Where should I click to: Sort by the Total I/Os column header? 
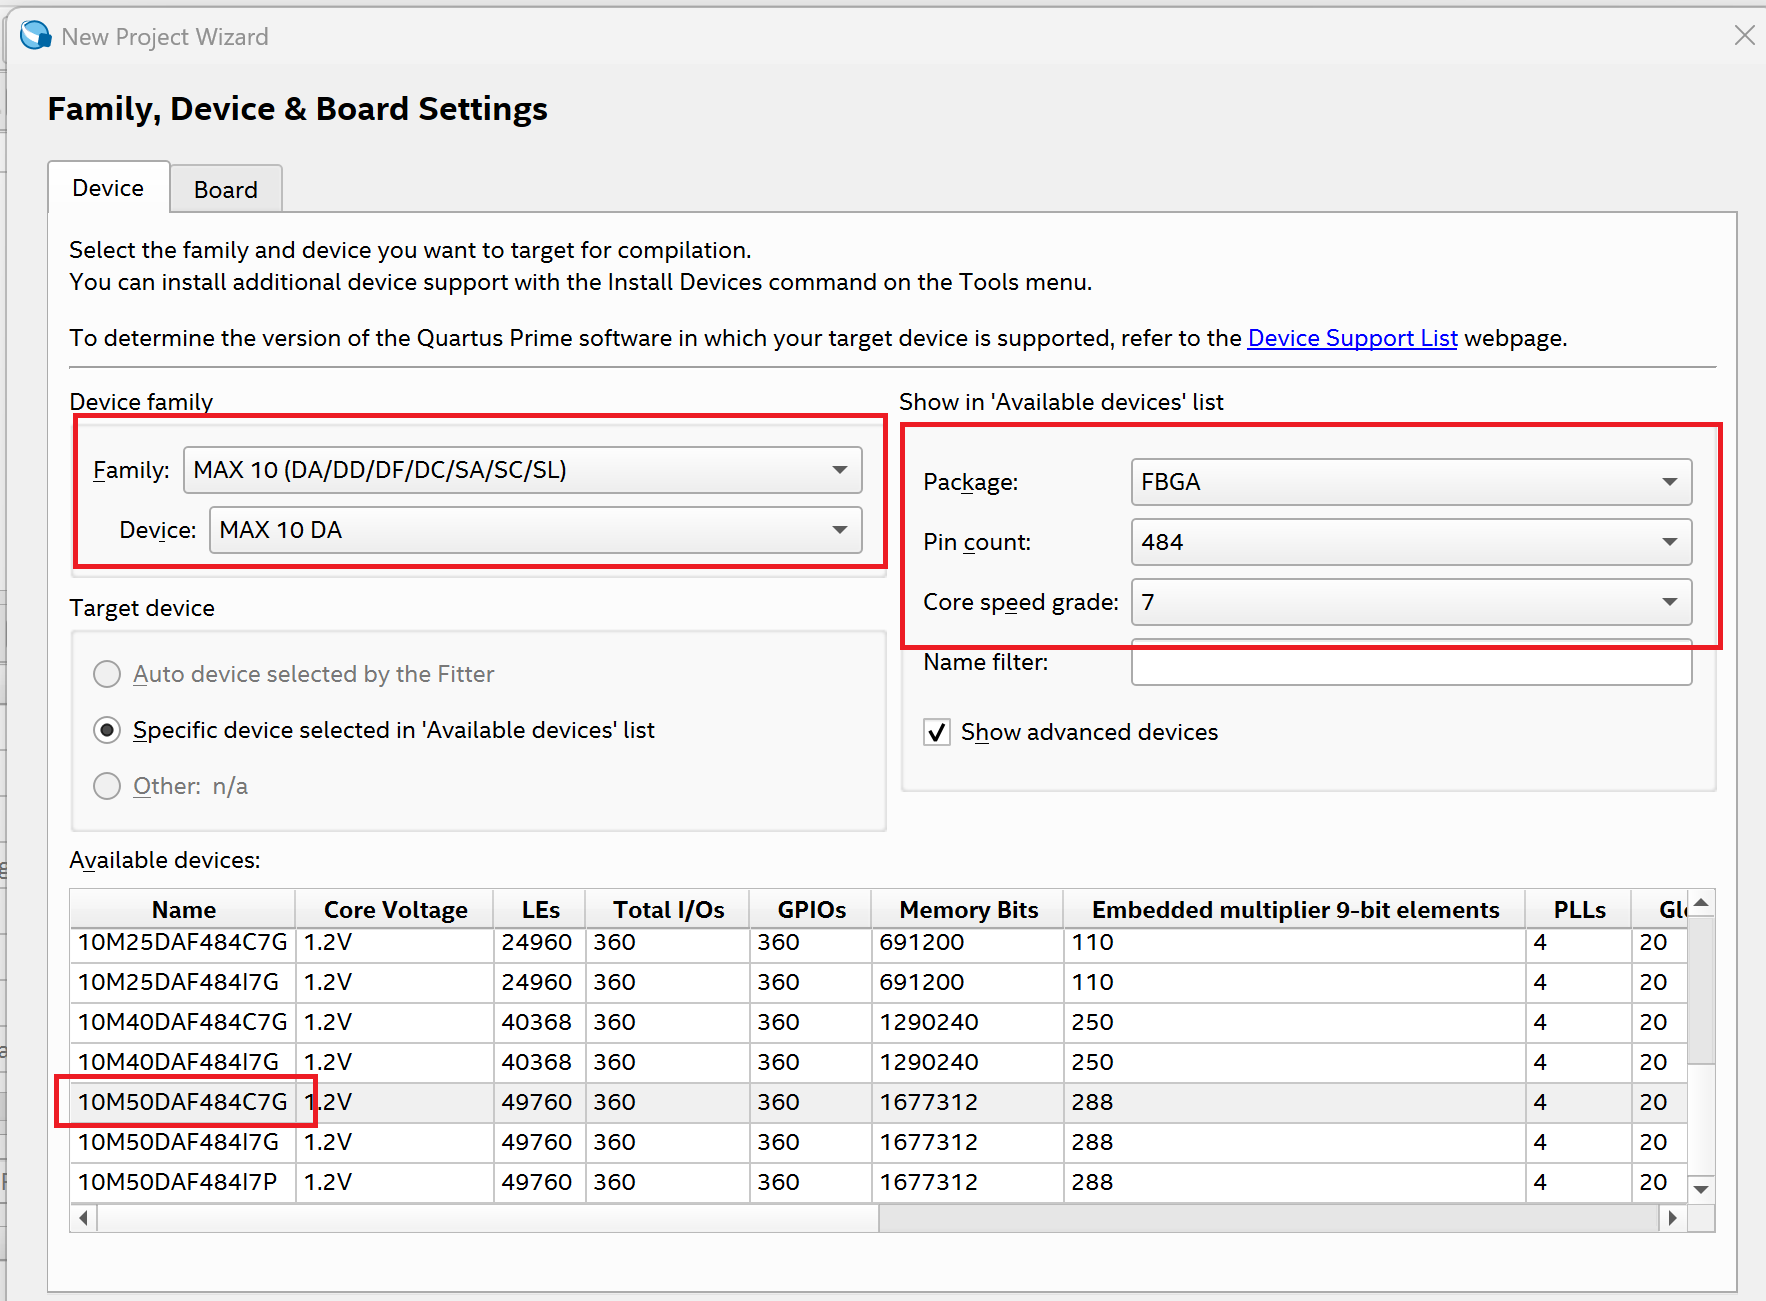pos(668,910)
